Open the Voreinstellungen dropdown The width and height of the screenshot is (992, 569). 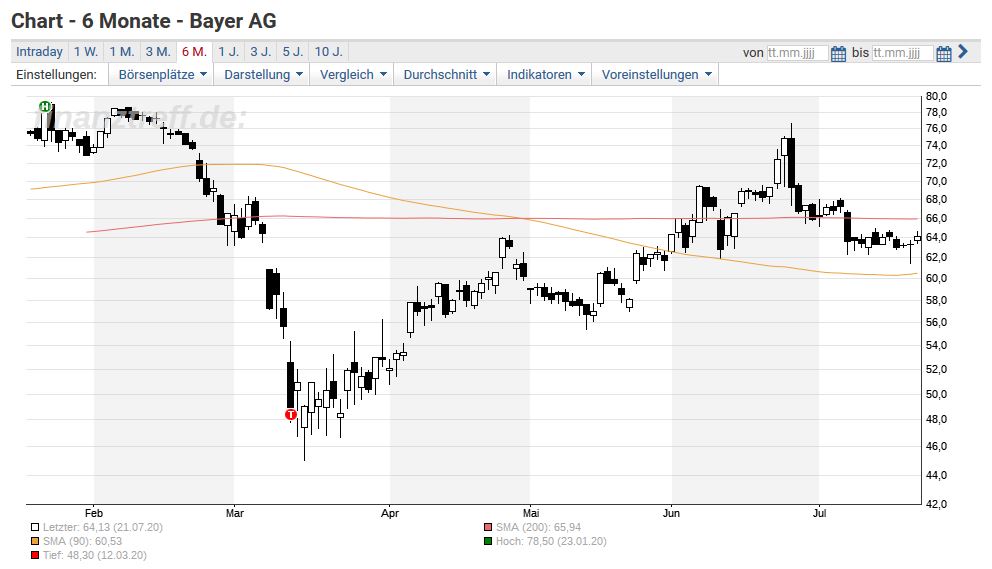point(656,75)
